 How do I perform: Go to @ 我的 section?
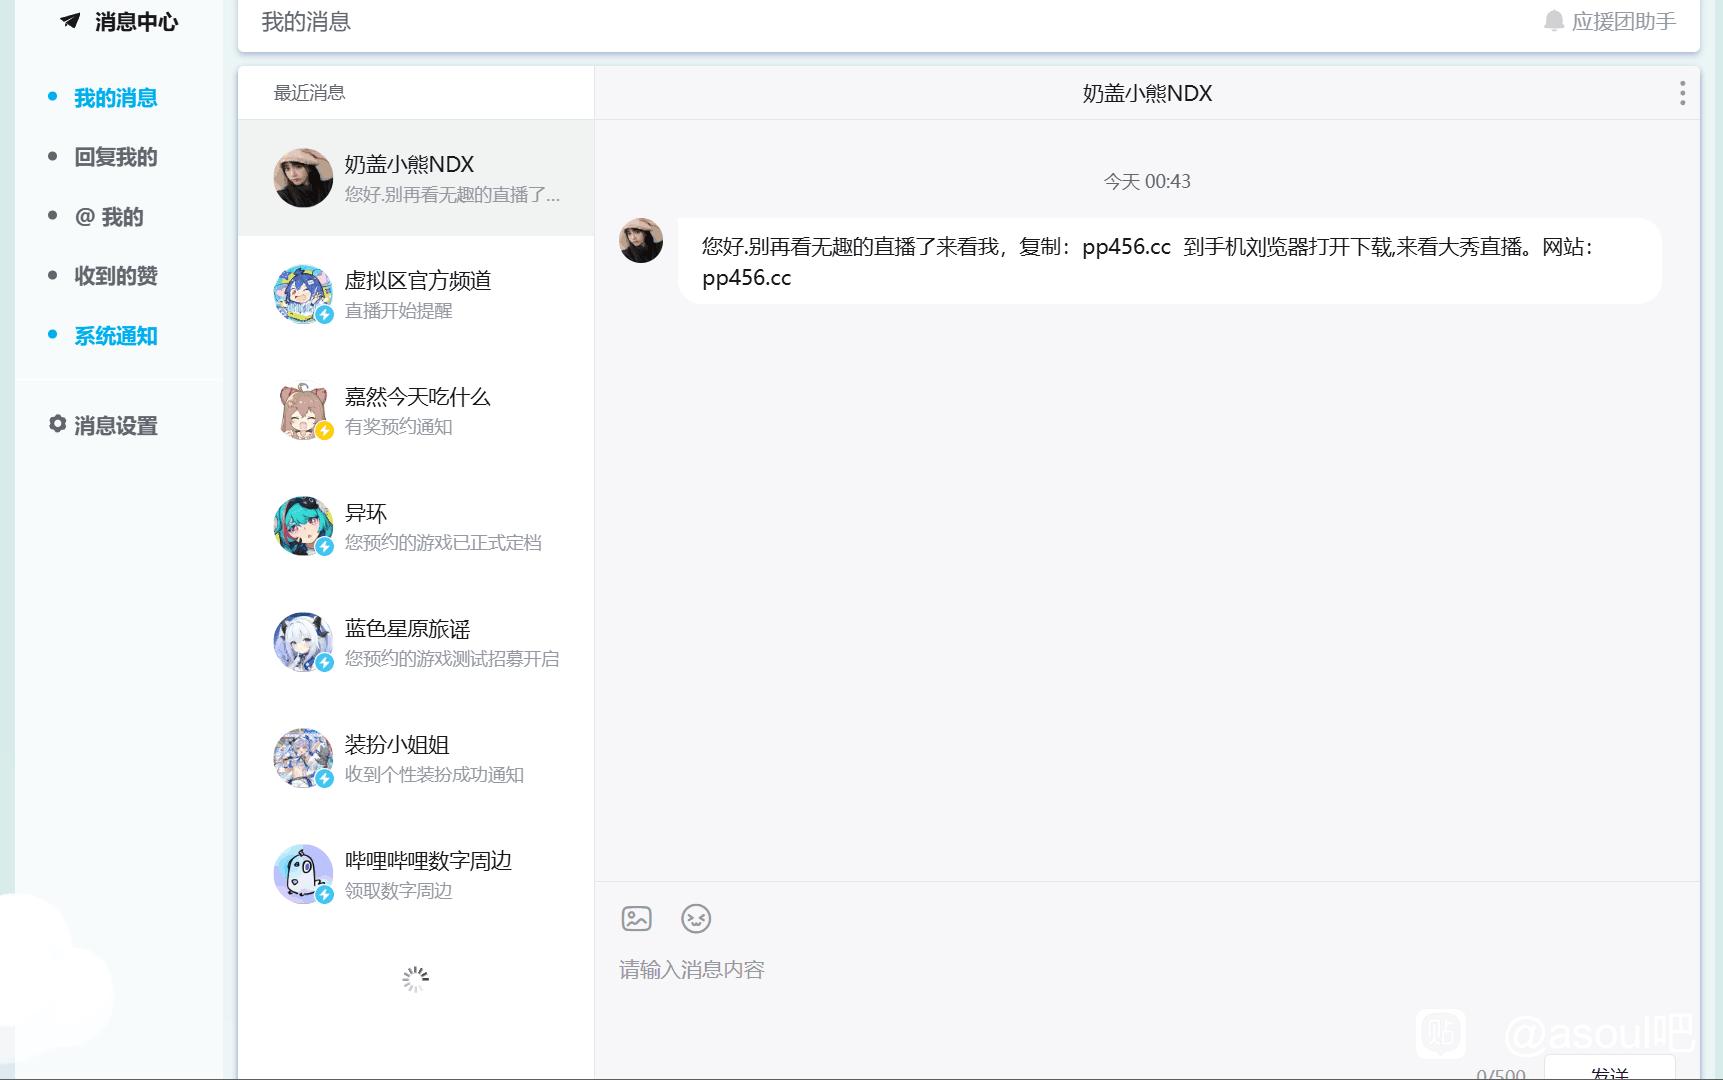coord(109,217)
